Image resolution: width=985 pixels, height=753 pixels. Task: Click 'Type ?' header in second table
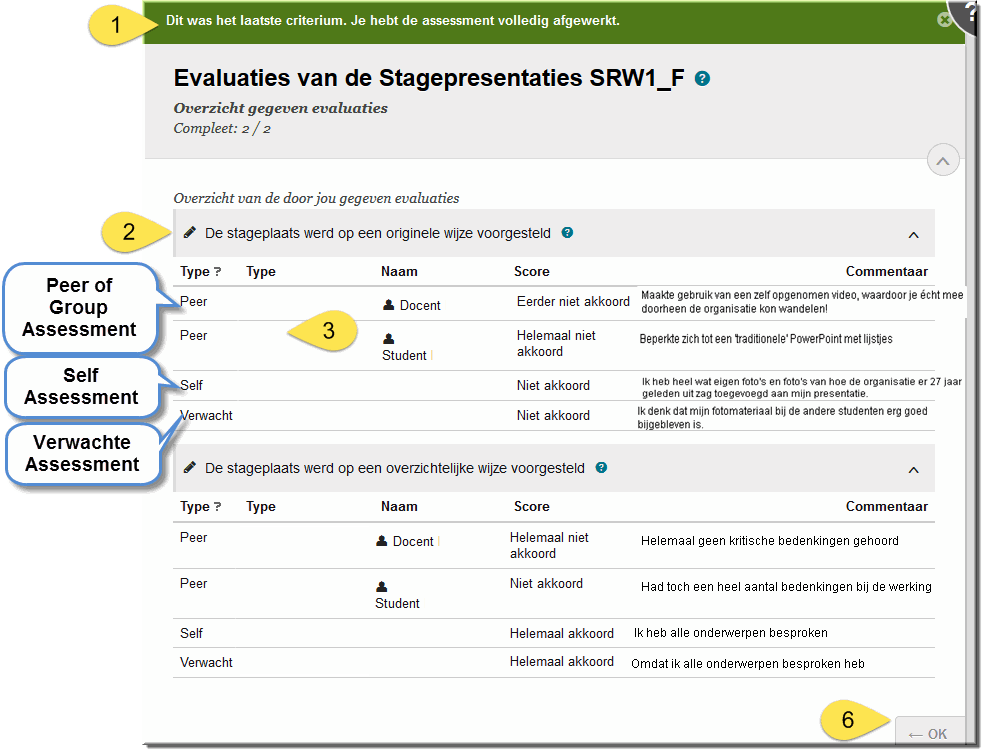point(200,506)
